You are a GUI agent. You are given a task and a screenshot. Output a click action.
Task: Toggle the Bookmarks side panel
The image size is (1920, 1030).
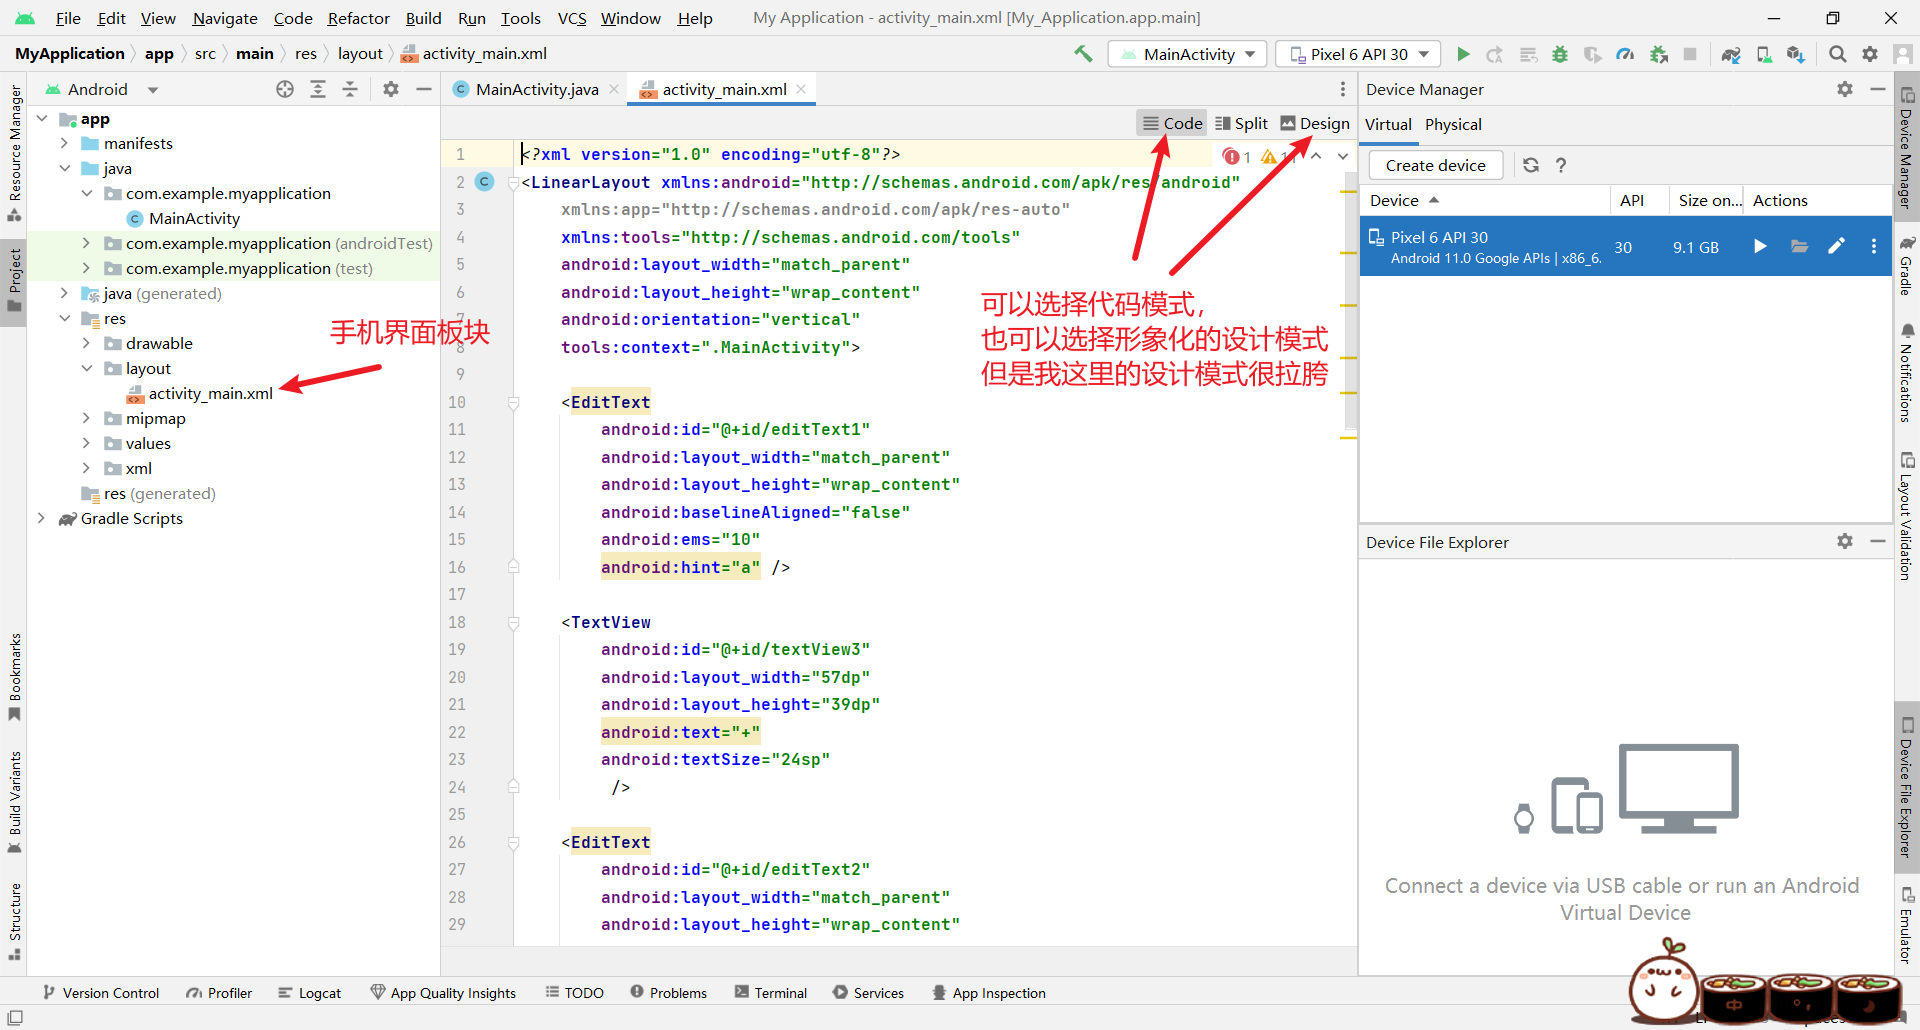tap(14, 677)
